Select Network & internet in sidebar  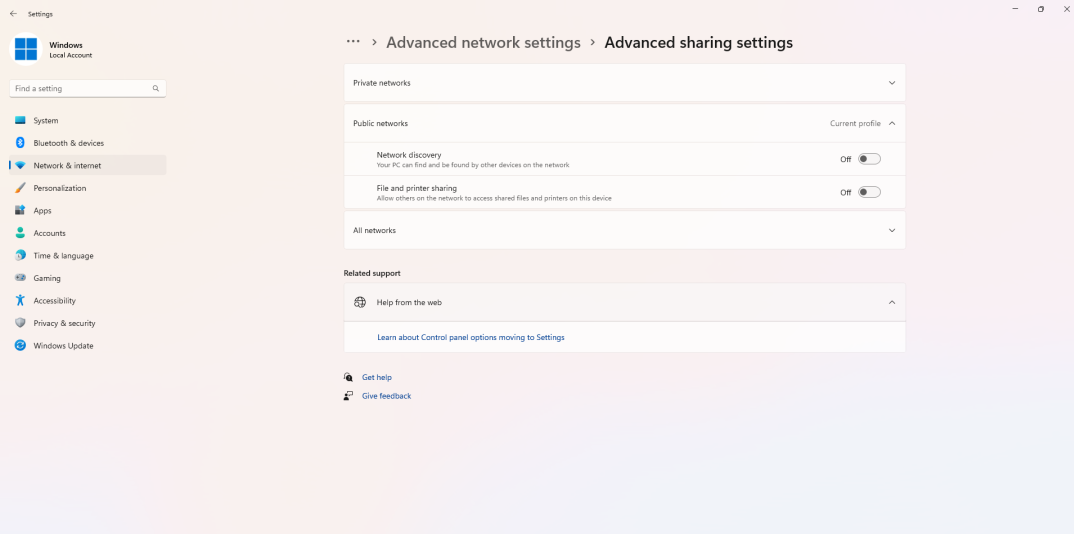coord(88,166)
